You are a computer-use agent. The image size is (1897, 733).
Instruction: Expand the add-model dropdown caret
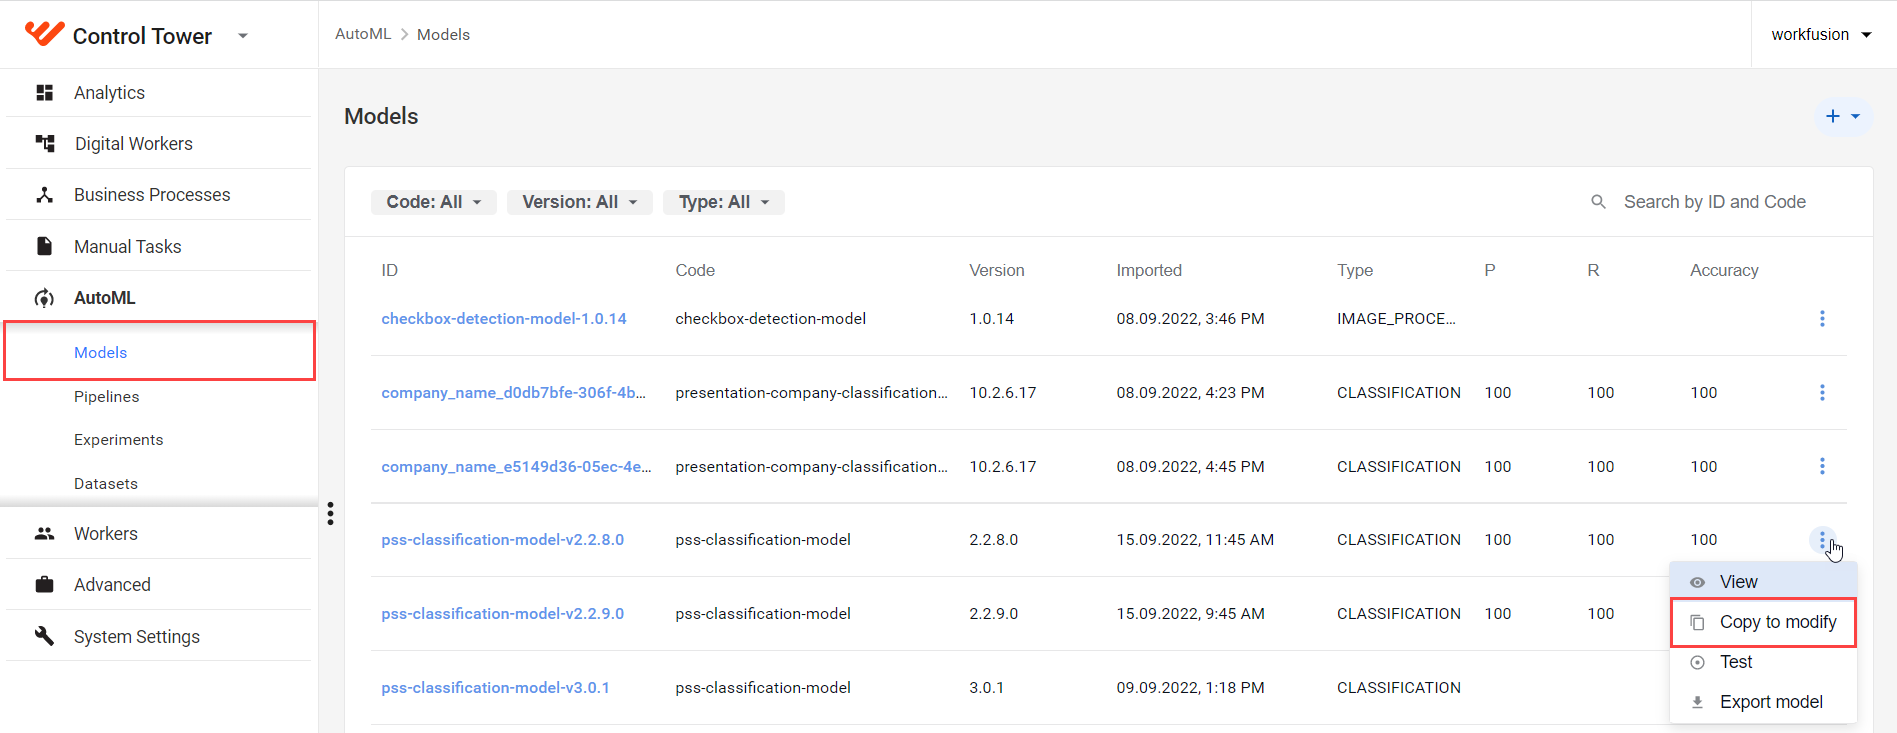[x=1856, y=116]
